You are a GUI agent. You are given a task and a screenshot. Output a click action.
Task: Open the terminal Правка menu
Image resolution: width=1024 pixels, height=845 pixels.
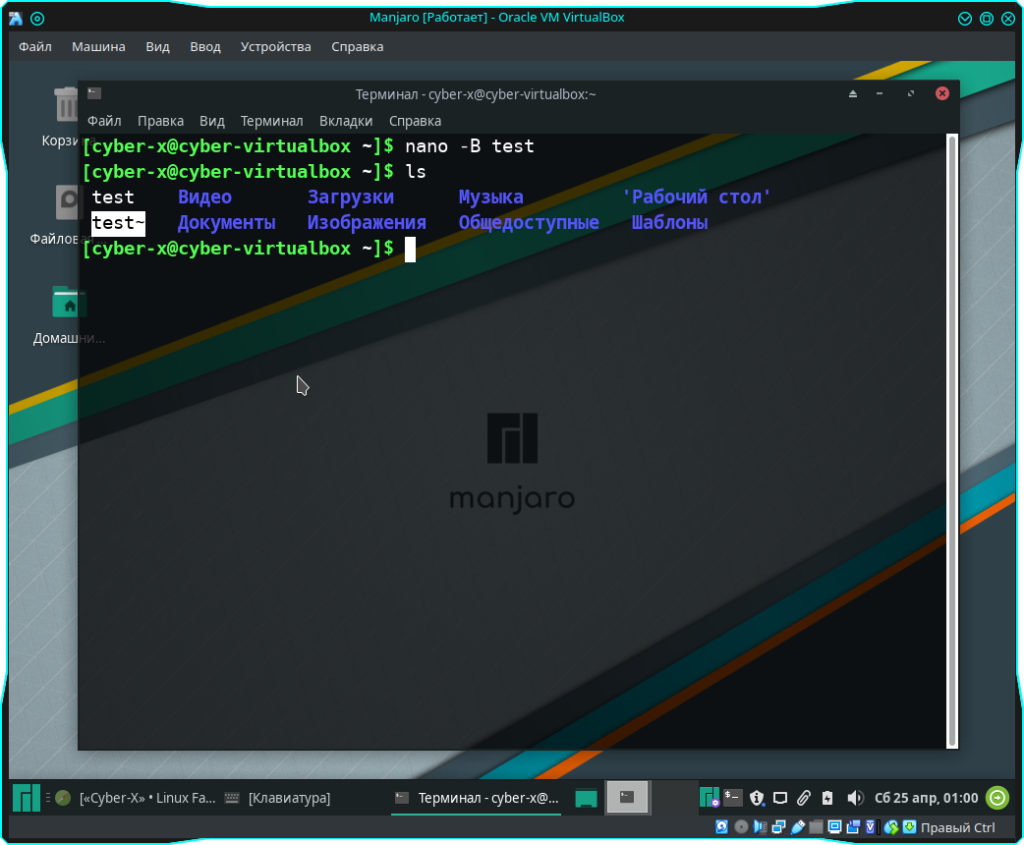(x=160, y=121)
